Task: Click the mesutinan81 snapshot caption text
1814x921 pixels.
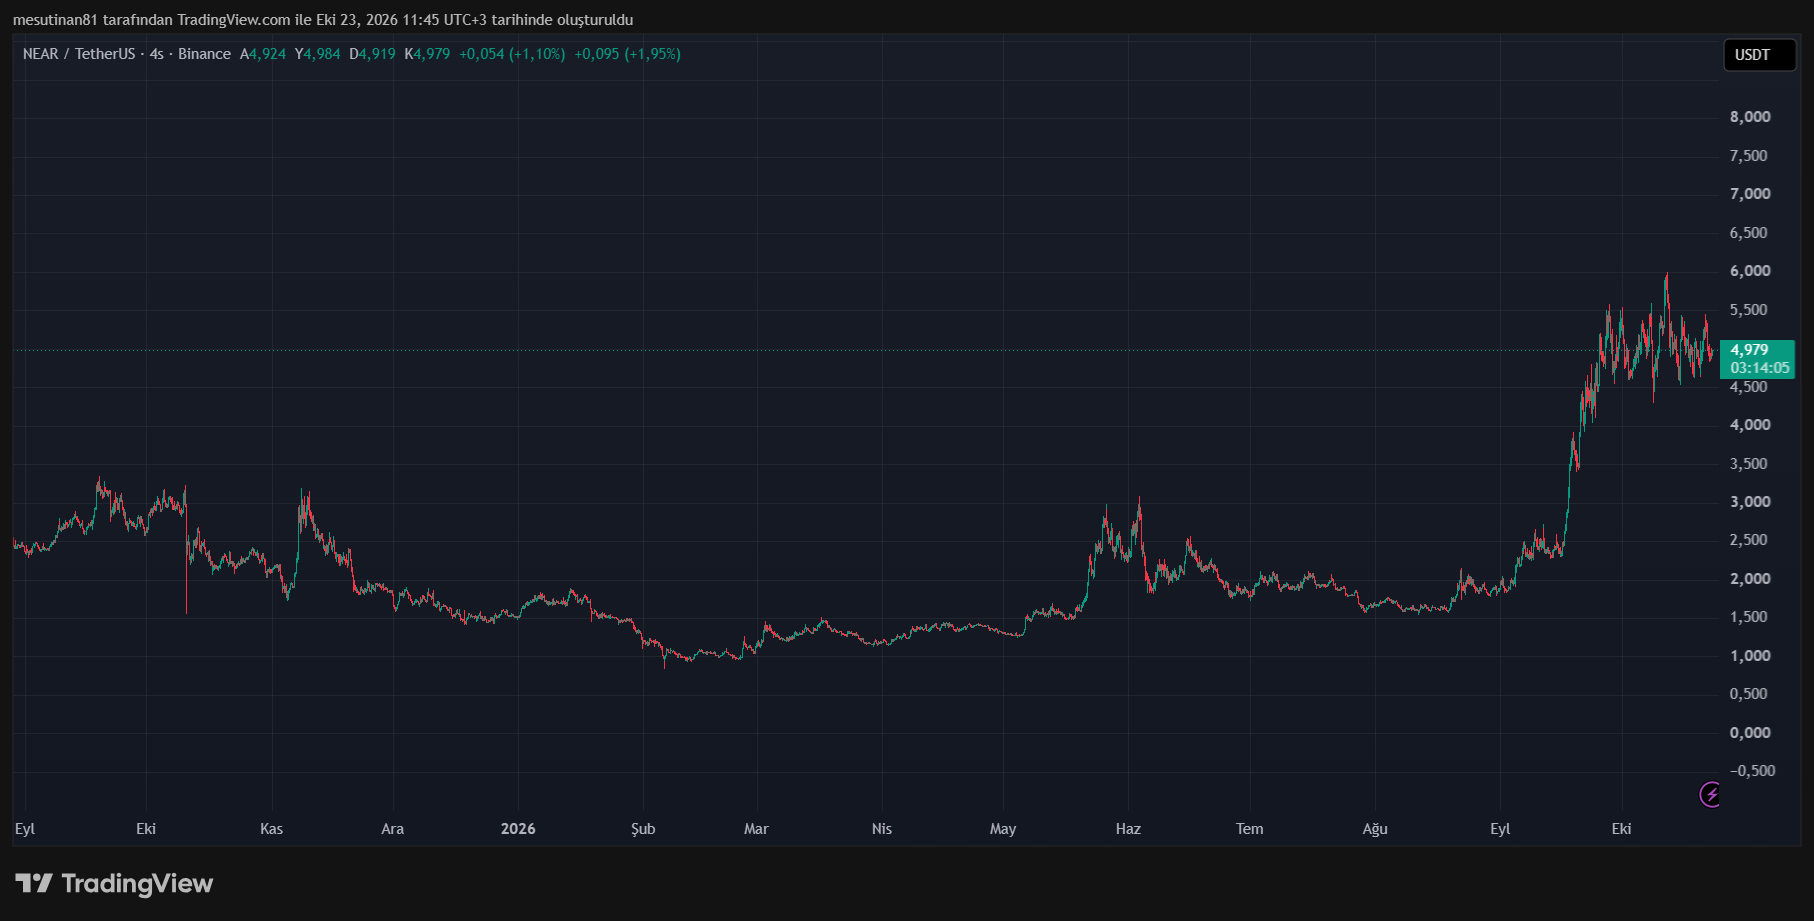Action: point(323,20)
